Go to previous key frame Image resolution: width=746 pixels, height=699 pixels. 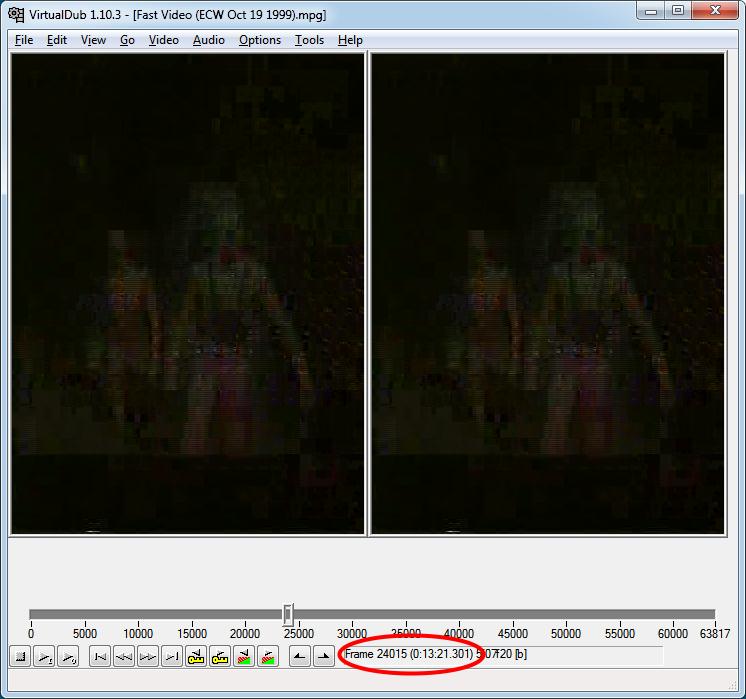(196, 657)
